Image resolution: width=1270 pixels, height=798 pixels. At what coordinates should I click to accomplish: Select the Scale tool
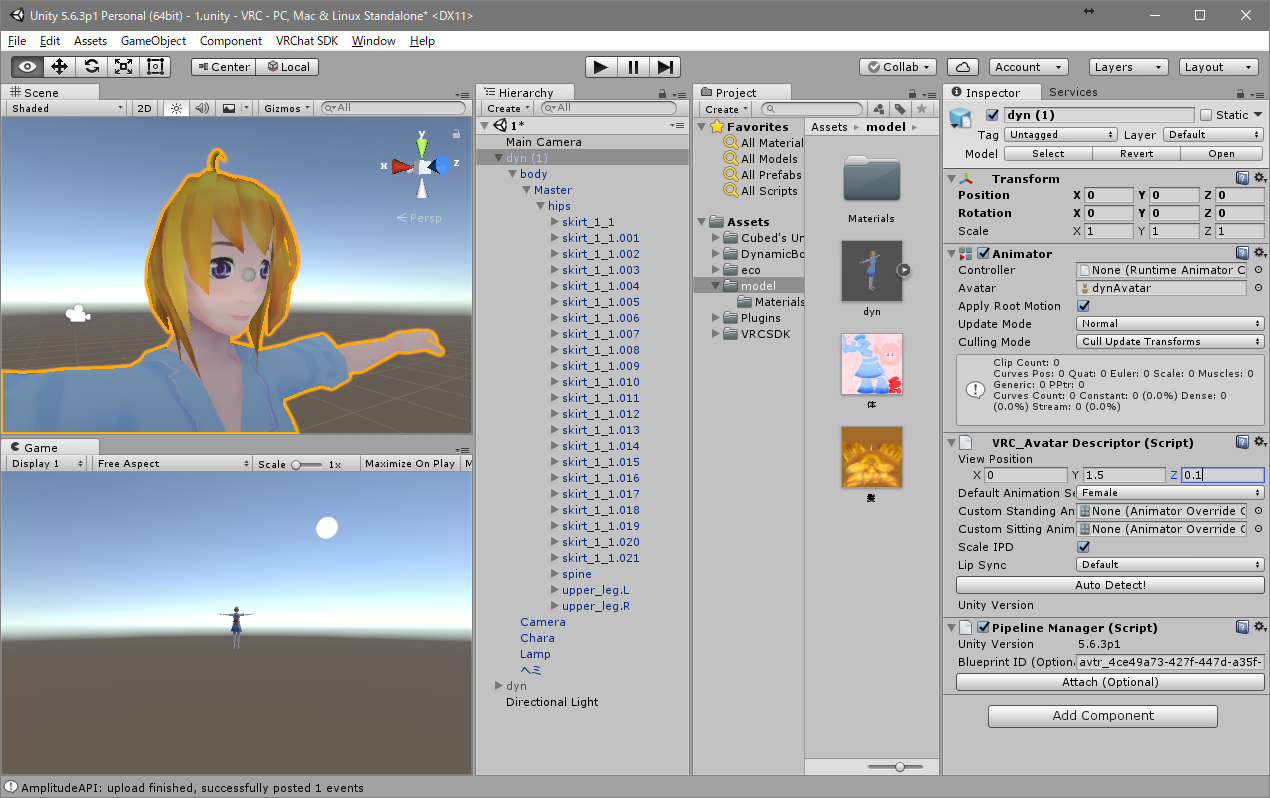point(123,67)
